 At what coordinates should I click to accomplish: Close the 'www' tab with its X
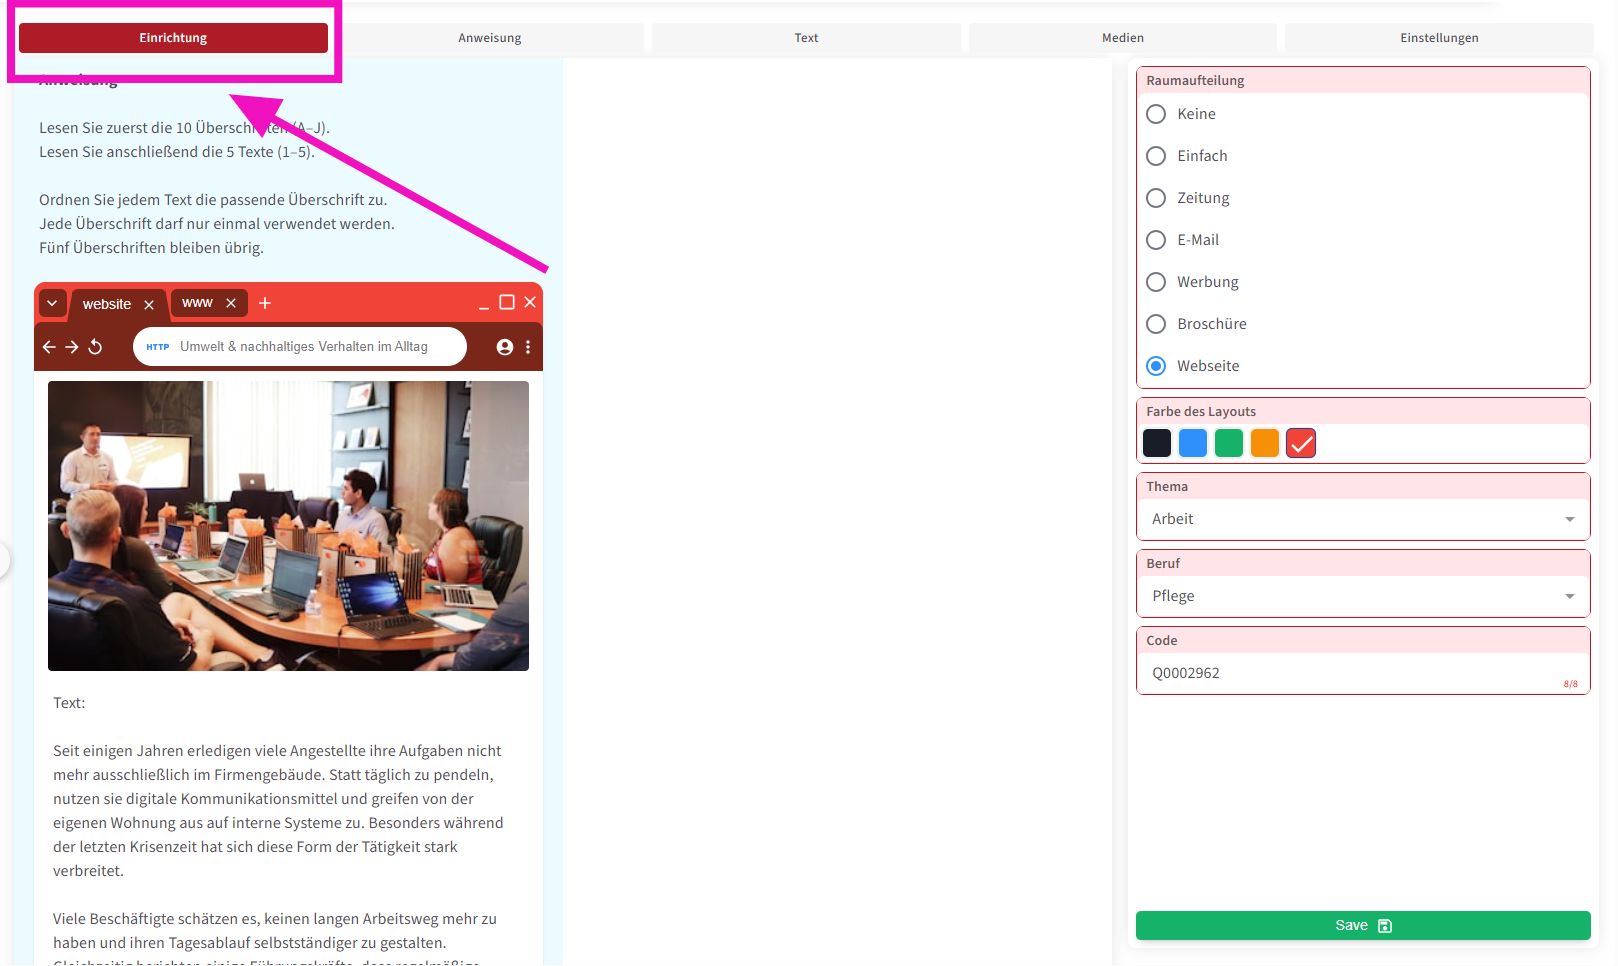[x=231, y=303]
